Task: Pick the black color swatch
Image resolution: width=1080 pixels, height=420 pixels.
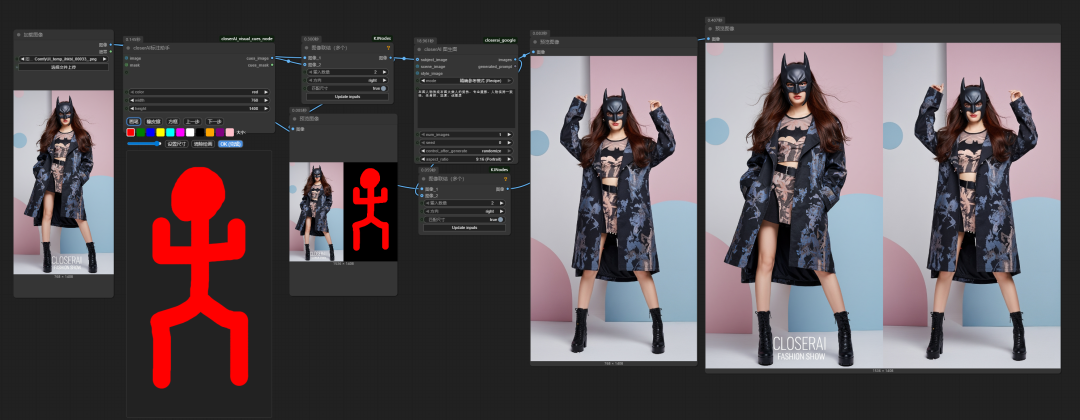Action: (200, 132)
